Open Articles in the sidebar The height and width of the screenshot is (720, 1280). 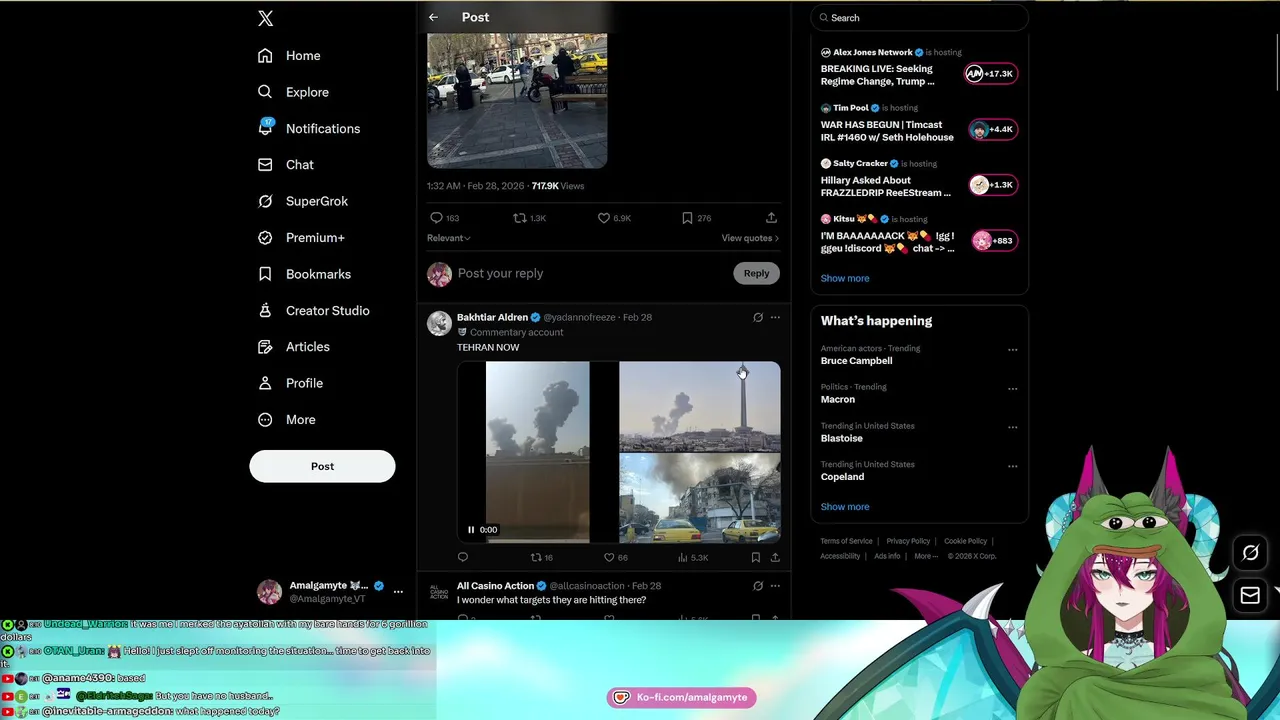(294, 347)
